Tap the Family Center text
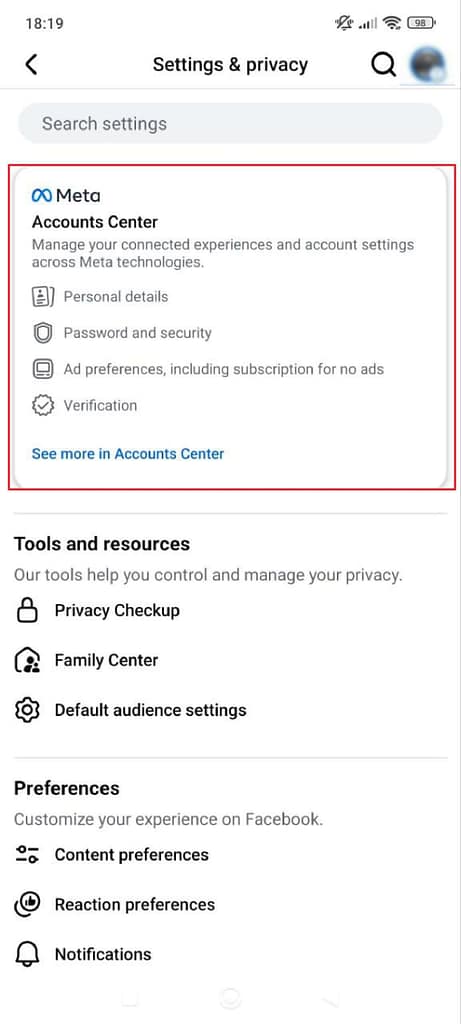The image size is (461, 1024). [106, 660]
